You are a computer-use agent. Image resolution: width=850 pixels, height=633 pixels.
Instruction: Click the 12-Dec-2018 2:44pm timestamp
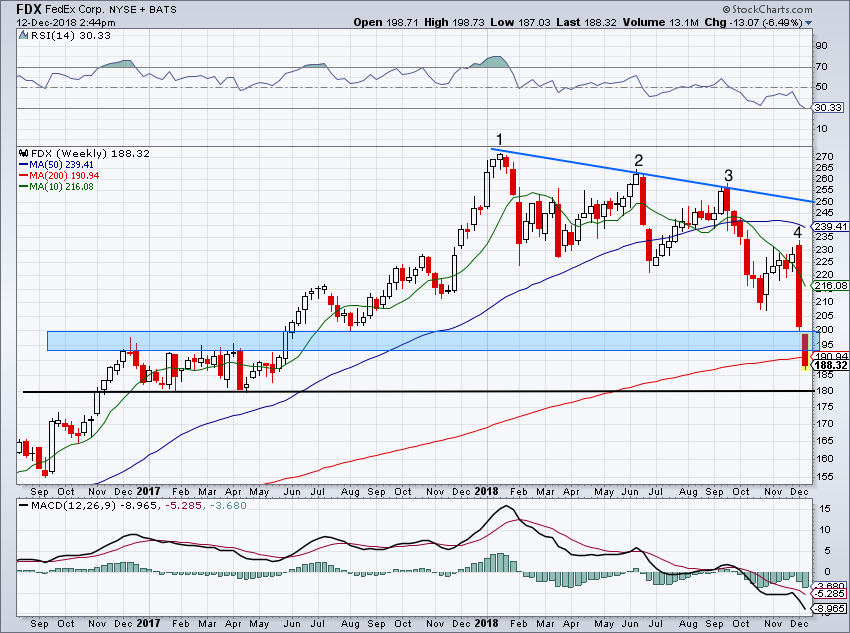(x=66, y=23)
